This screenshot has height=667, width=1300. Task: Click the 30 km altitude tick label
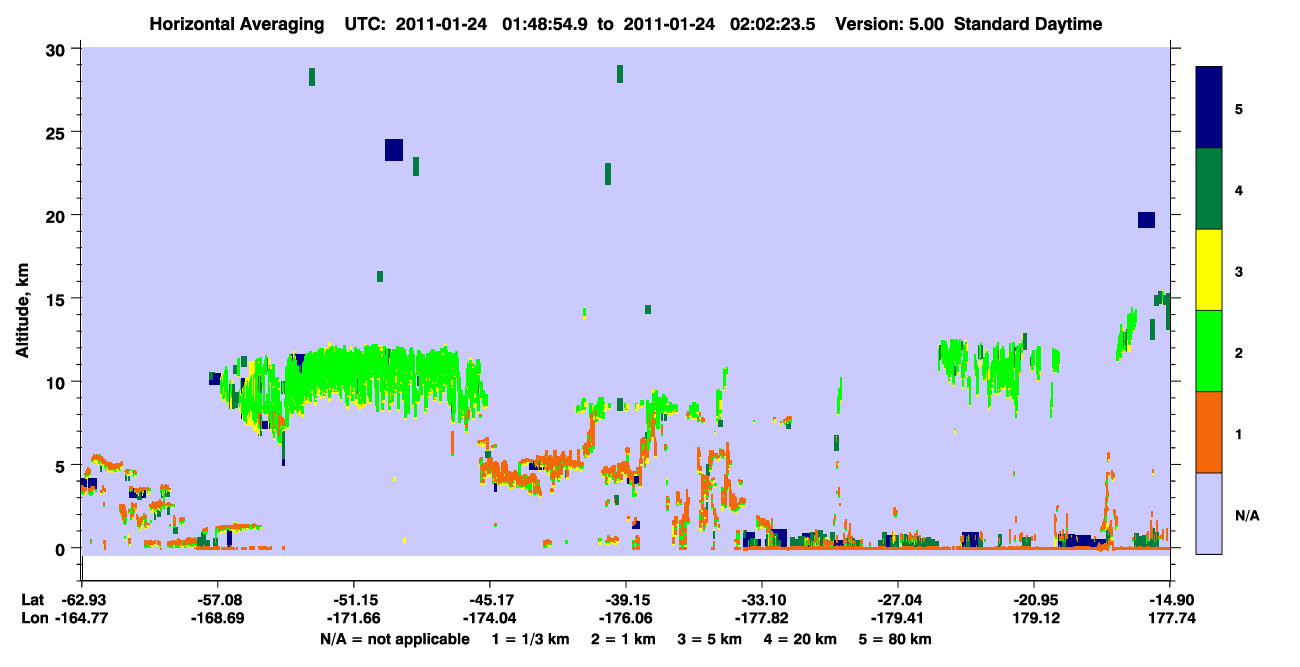57,50
